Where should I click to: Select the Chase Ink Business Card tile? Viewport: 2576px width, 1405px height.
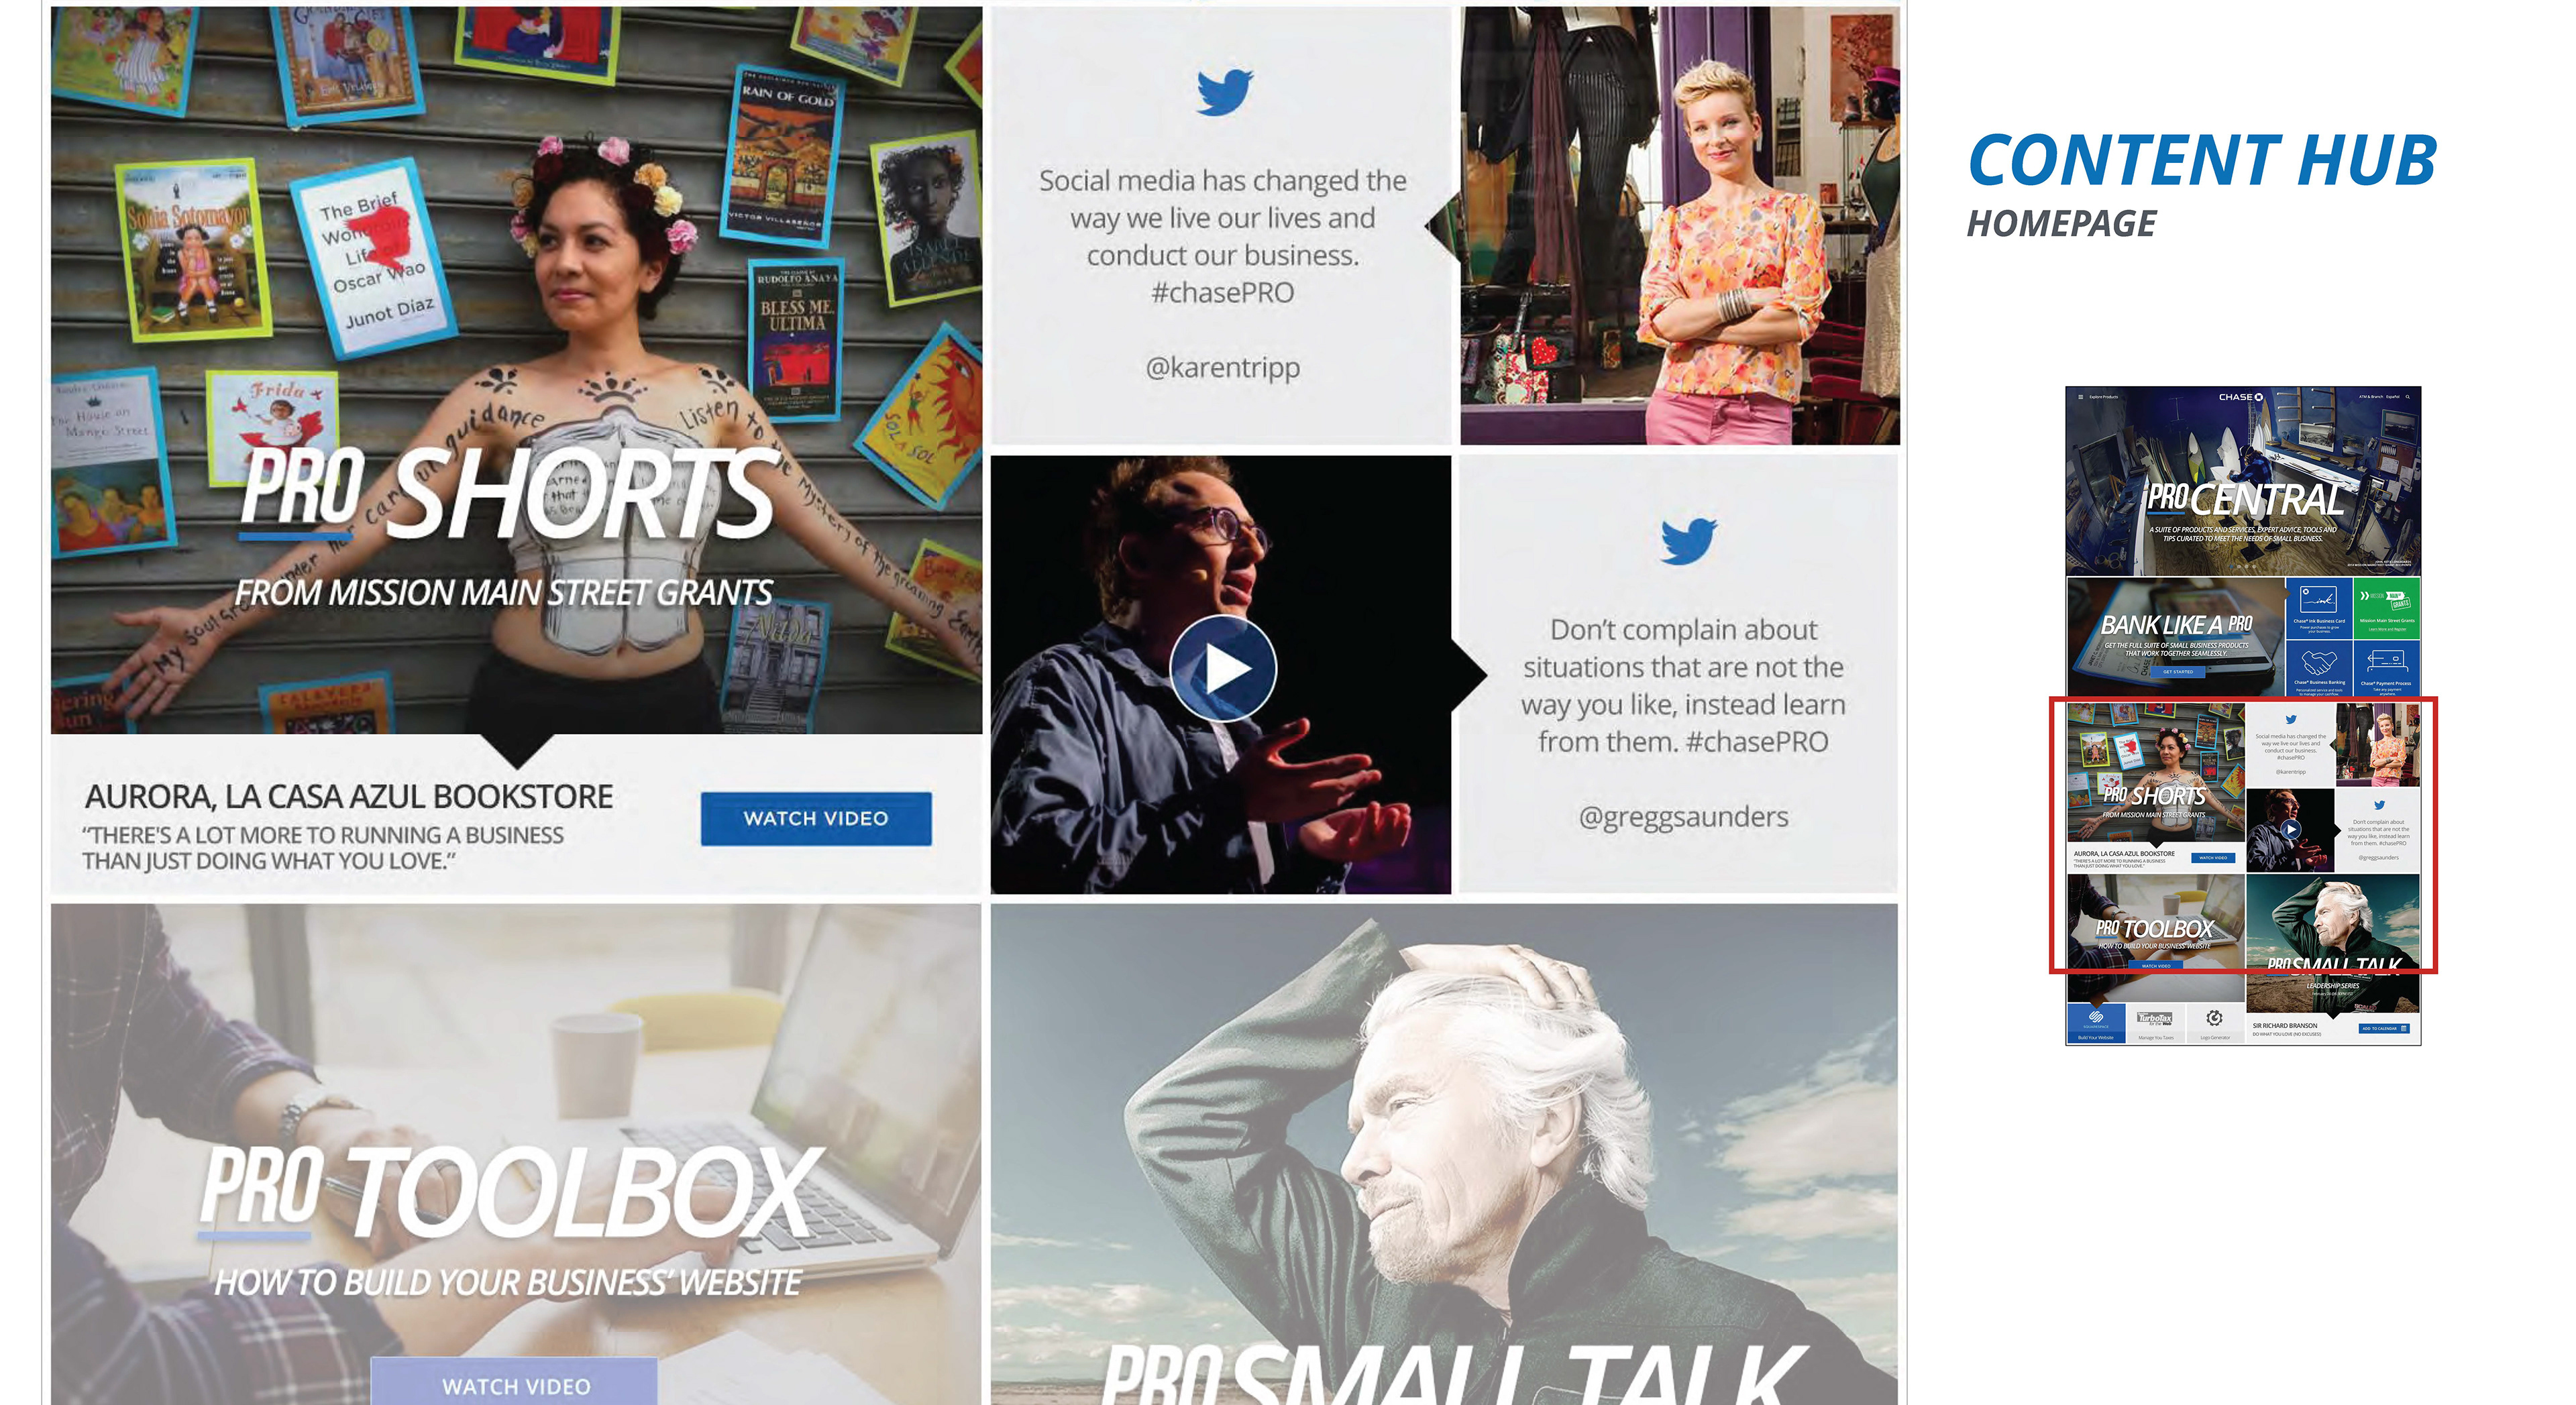coord(2319,607)
